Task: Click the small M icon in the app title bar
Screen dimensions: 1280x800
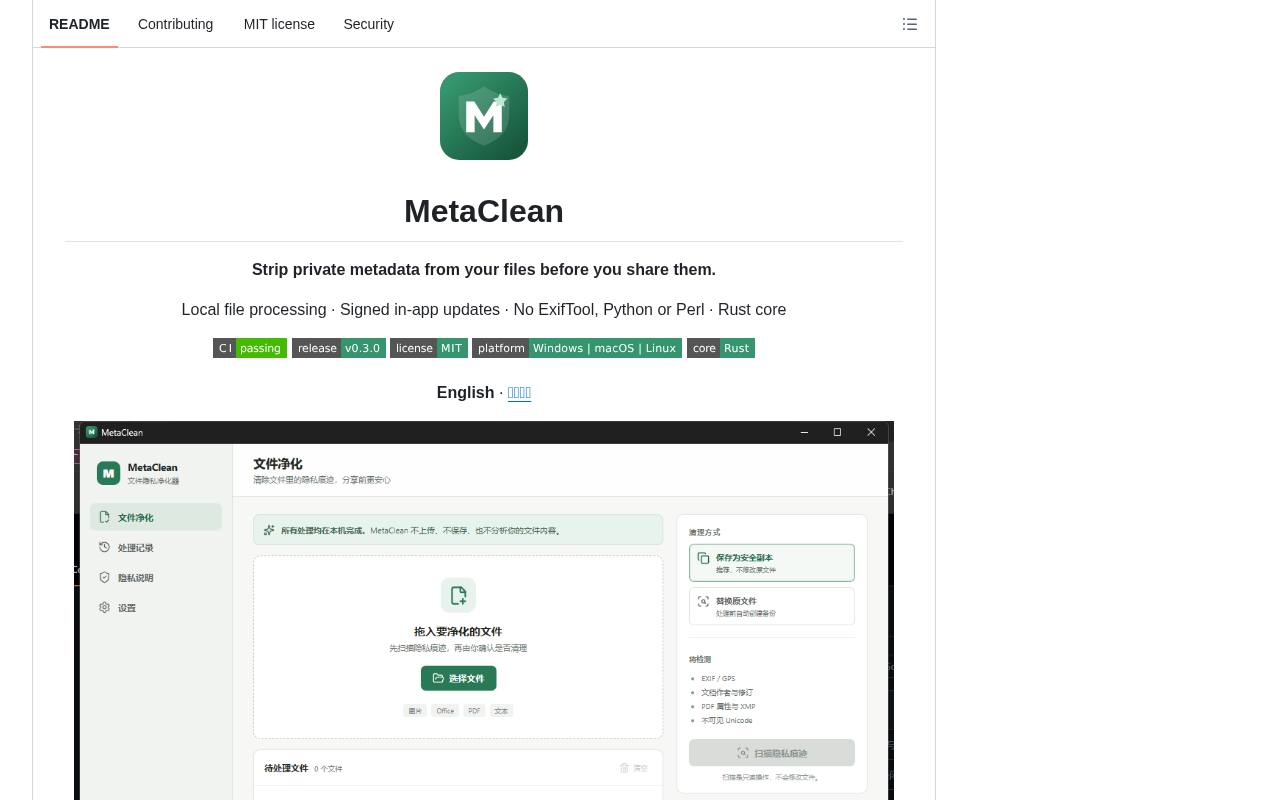Action: [x=92, y=432]
